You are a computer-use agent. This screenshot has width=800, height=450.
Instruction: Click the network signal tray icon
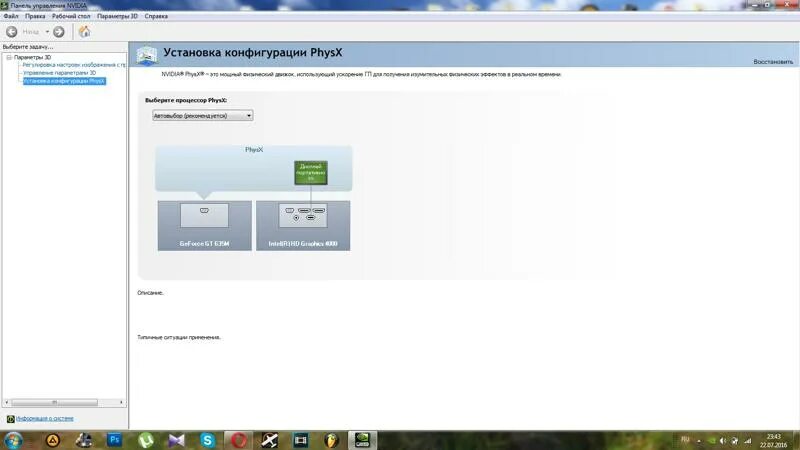click(747, 441)
